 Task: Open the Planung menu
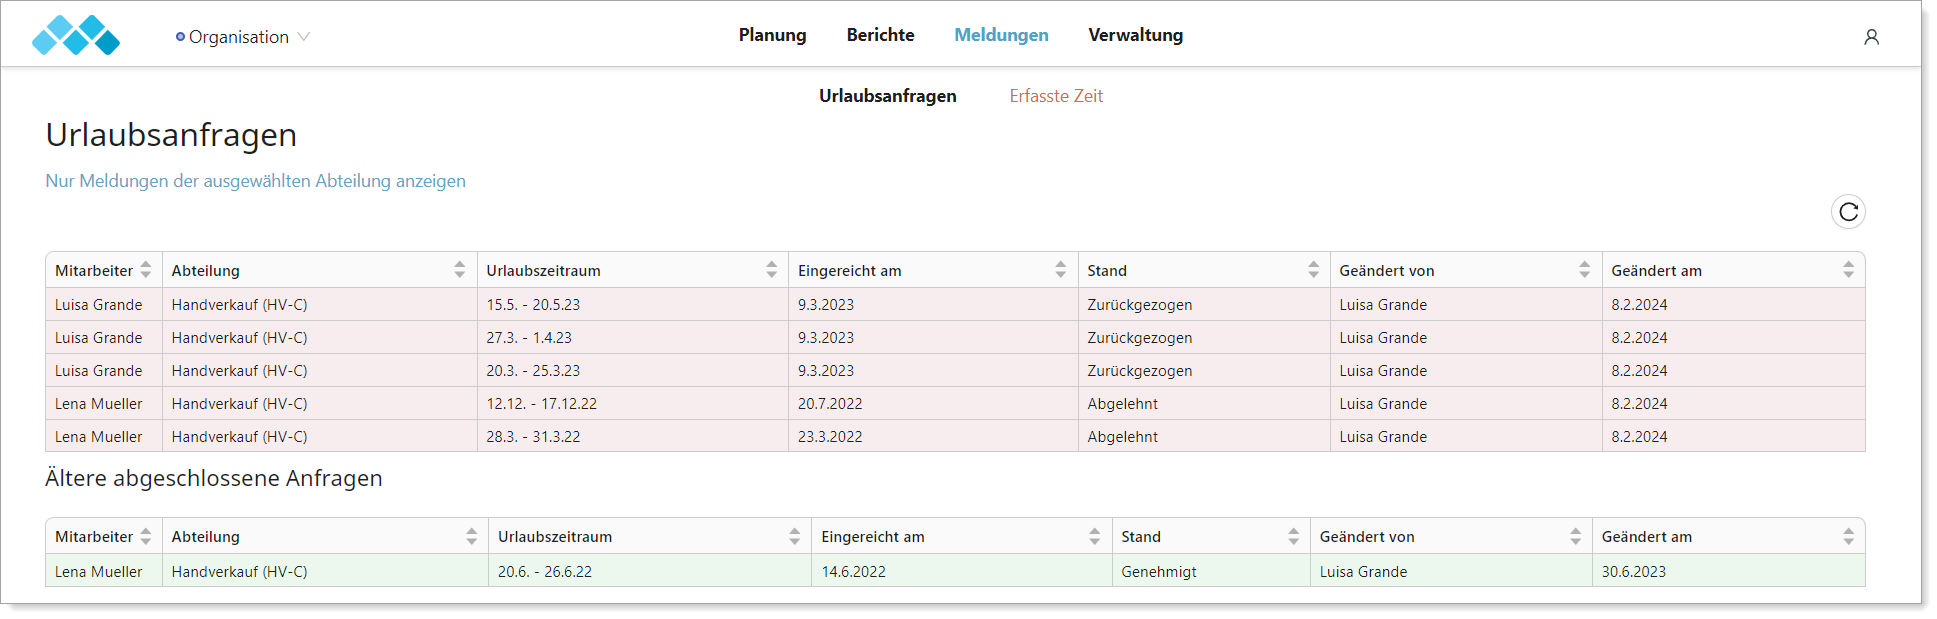tap(772, 35)
